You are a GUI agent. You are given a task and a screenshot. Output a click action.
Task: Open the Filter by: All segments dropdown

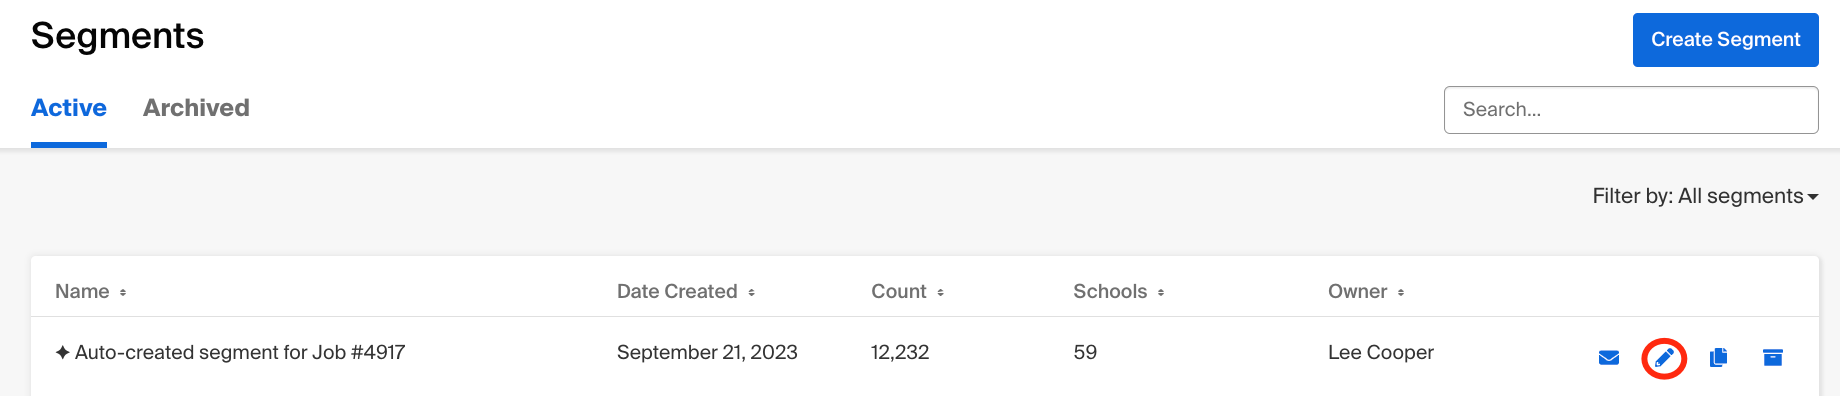click(1705, 196)
